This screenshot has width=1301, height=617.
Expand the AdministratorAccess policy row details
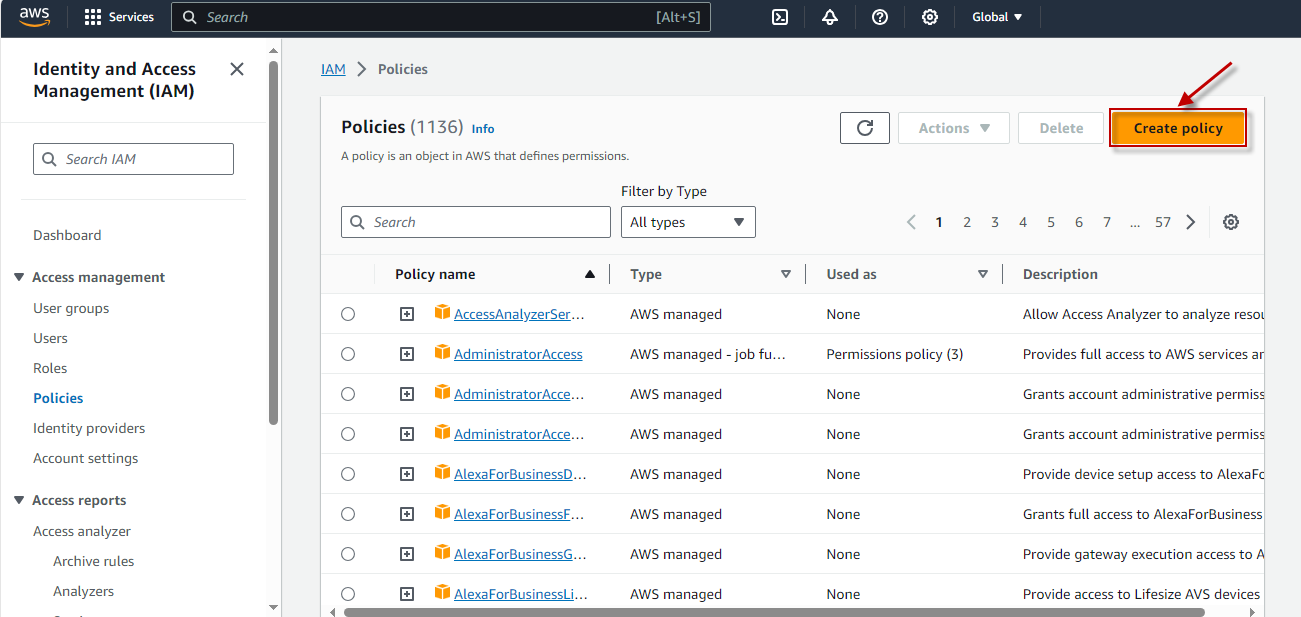tap(407, 354)
